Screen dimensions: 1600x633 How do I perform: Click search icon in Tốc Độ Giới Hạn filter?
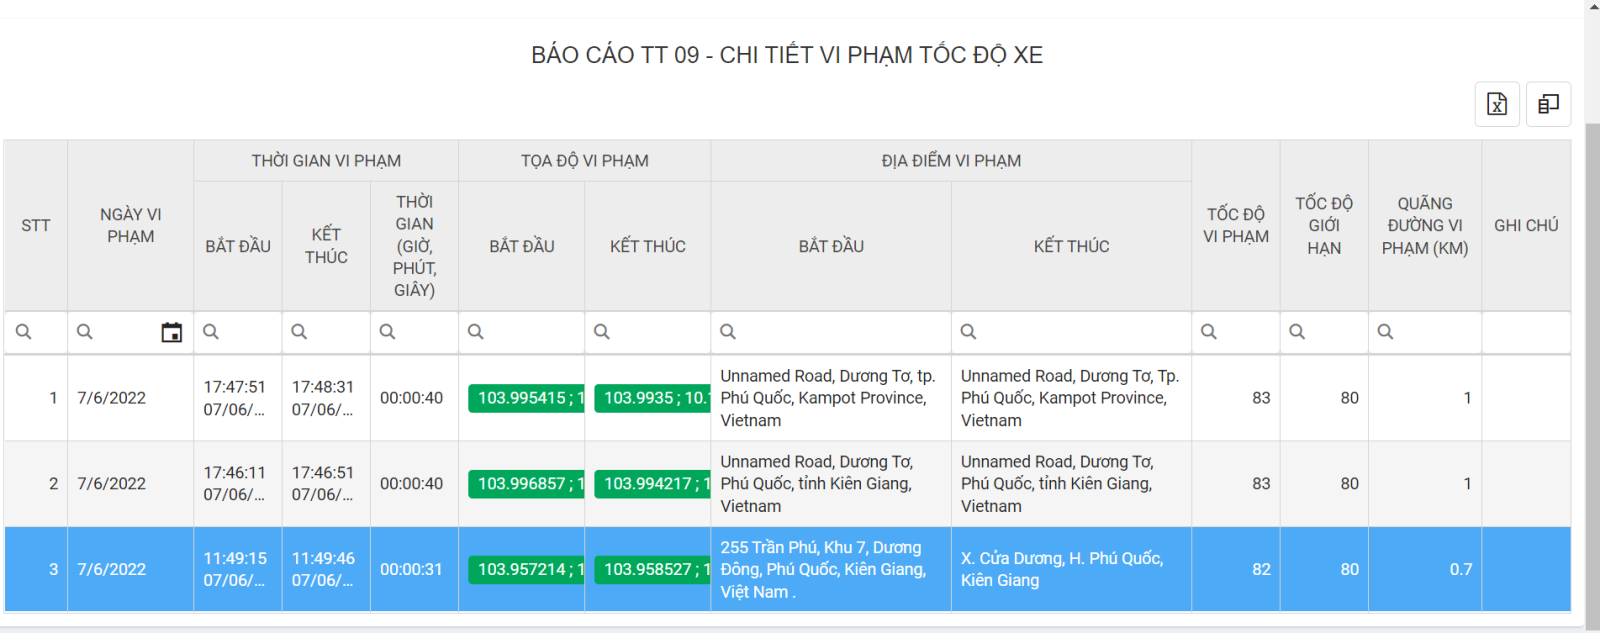[1297, 332]
